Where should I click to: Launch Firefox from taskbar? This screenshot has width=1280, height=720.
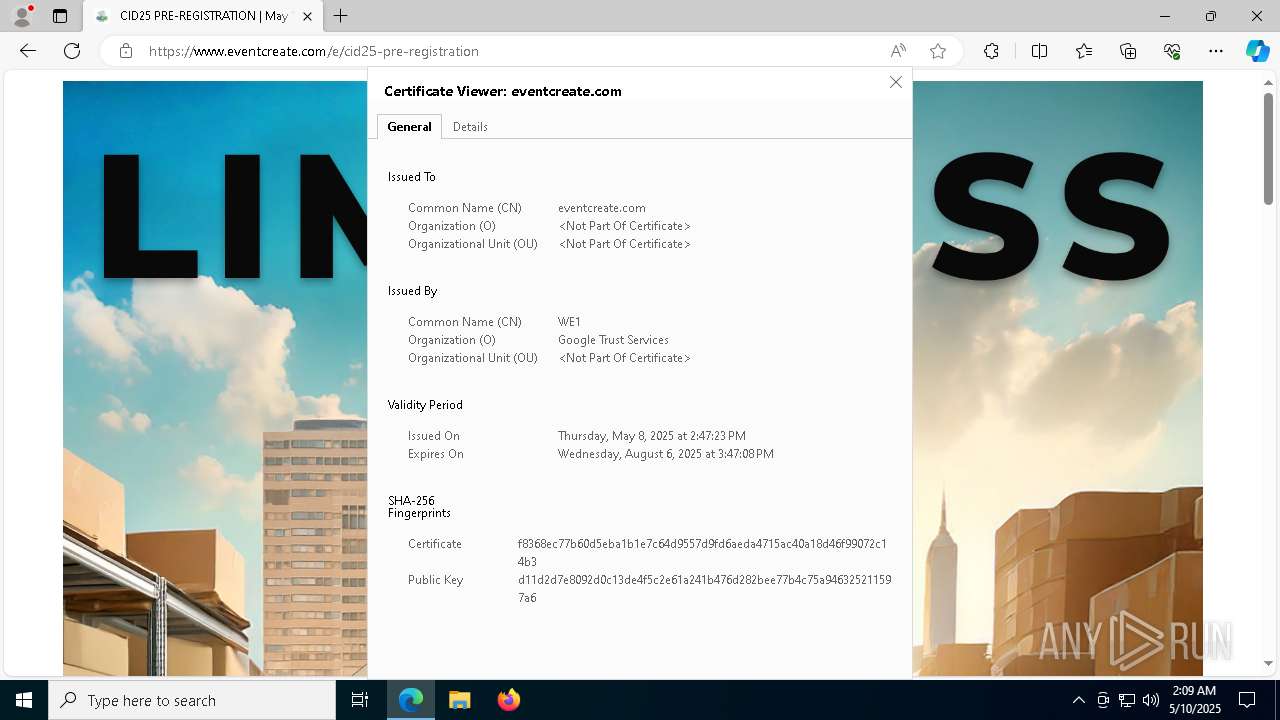coord(508,700)
